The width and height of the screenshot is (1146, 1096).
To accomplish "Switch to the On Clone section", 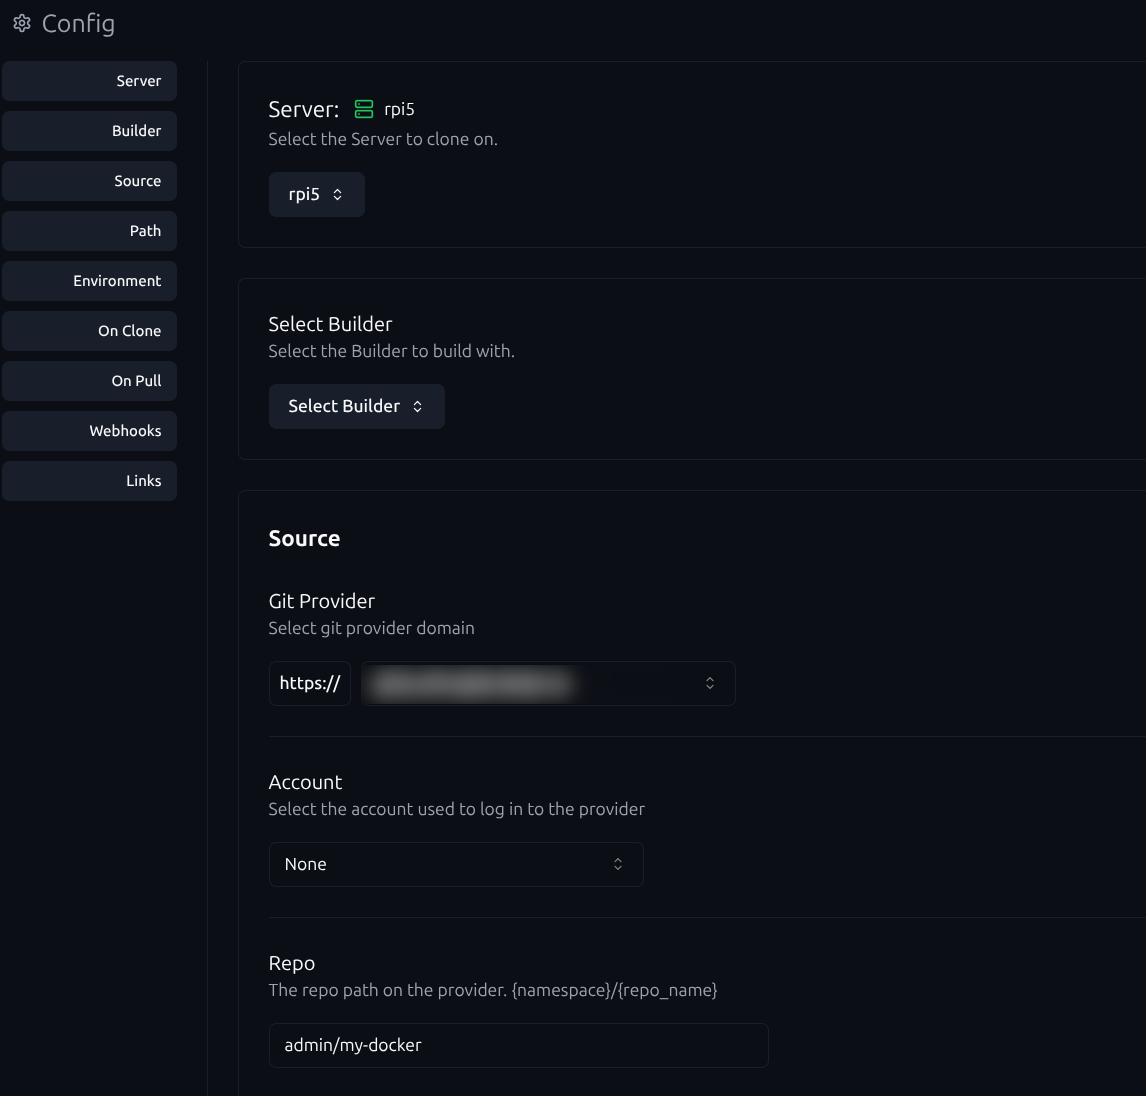I will (90, 331).
